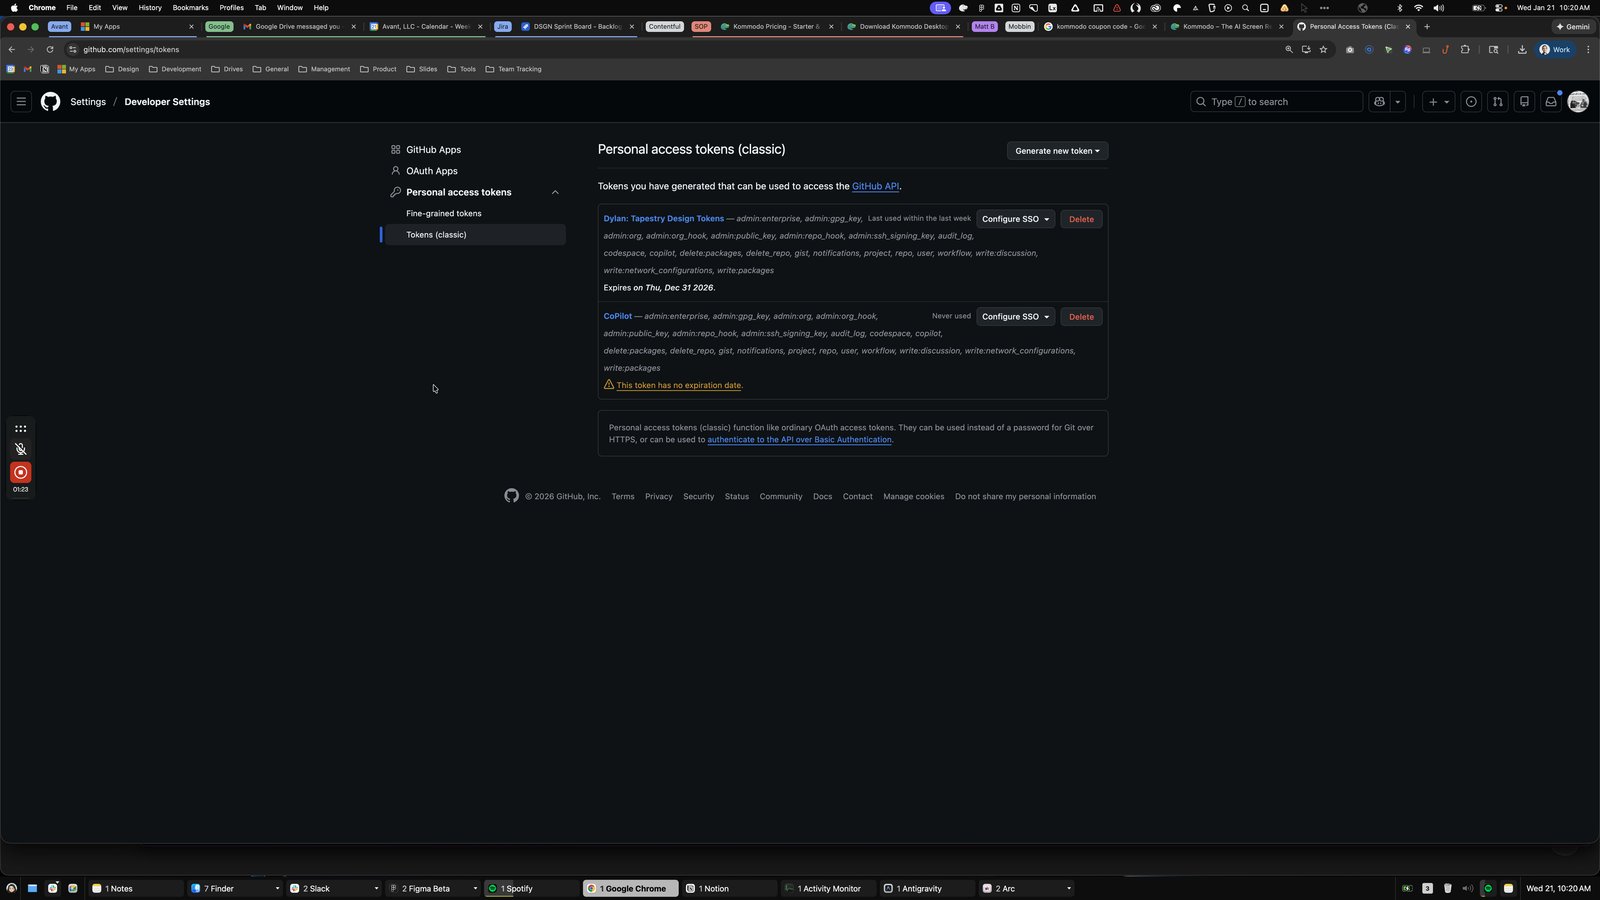
Task: Open Slack from the bottom taskbar
Action: coord(333,888)
